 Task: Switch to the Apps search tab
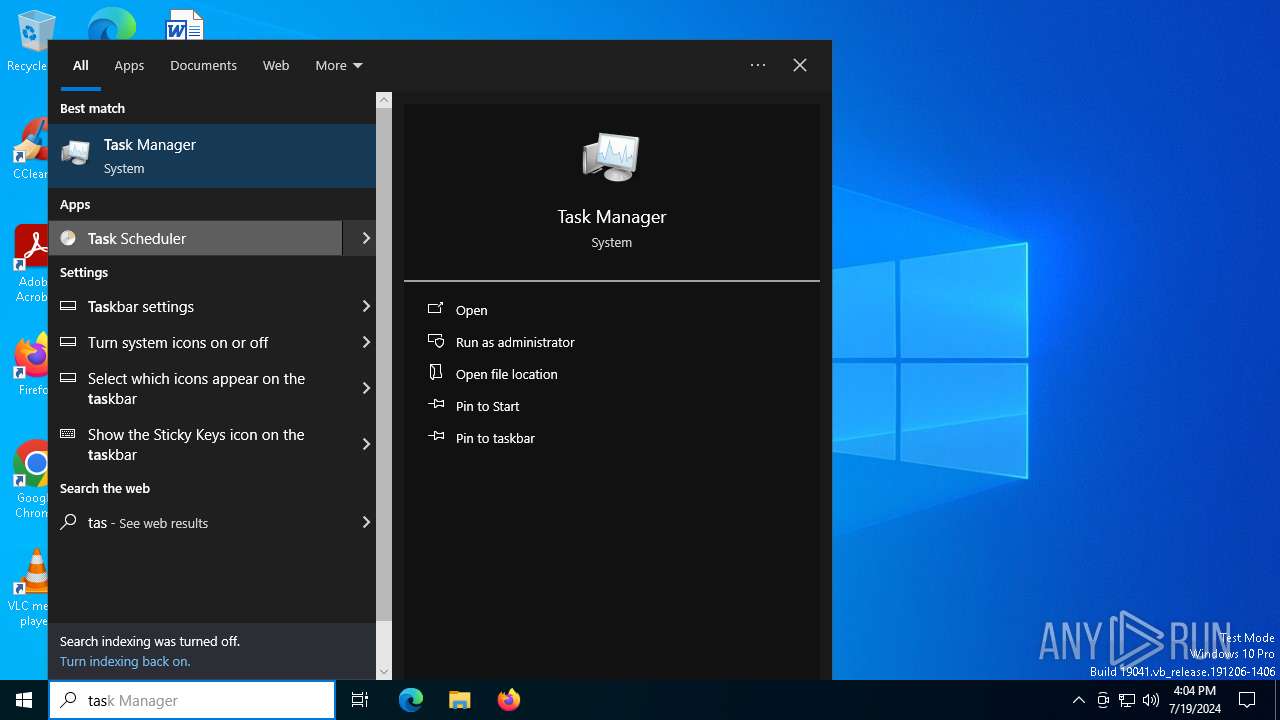tap(129, 65)
